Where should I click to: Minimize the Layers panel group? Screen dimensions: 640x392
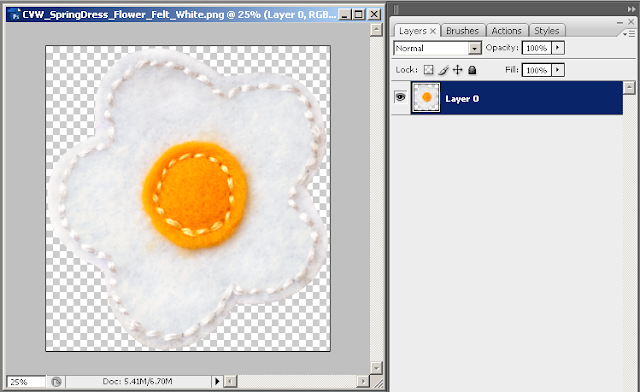tap(620, 22)
